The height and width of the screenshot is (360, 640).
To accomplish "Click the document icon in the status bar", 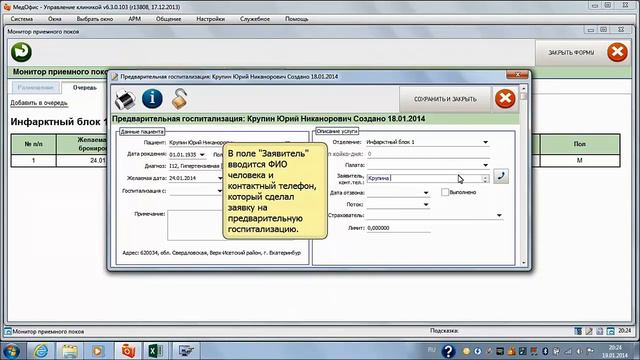I will (x=600, y=331).
